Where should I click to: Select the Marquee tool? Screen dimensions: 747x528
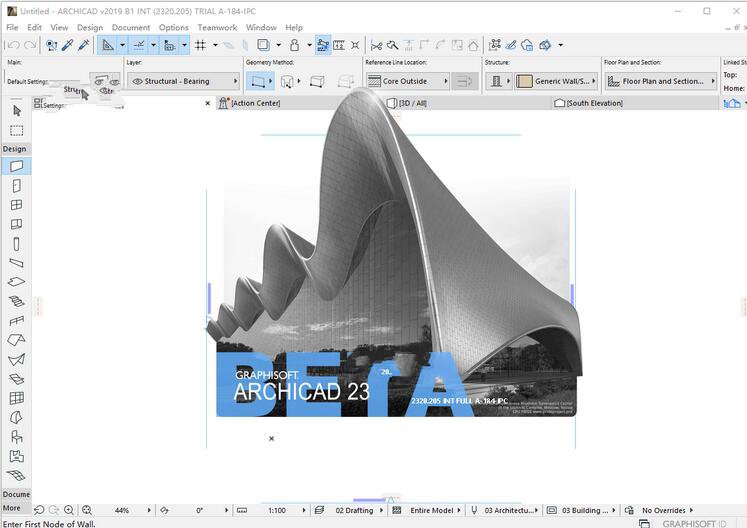point(17,131)
